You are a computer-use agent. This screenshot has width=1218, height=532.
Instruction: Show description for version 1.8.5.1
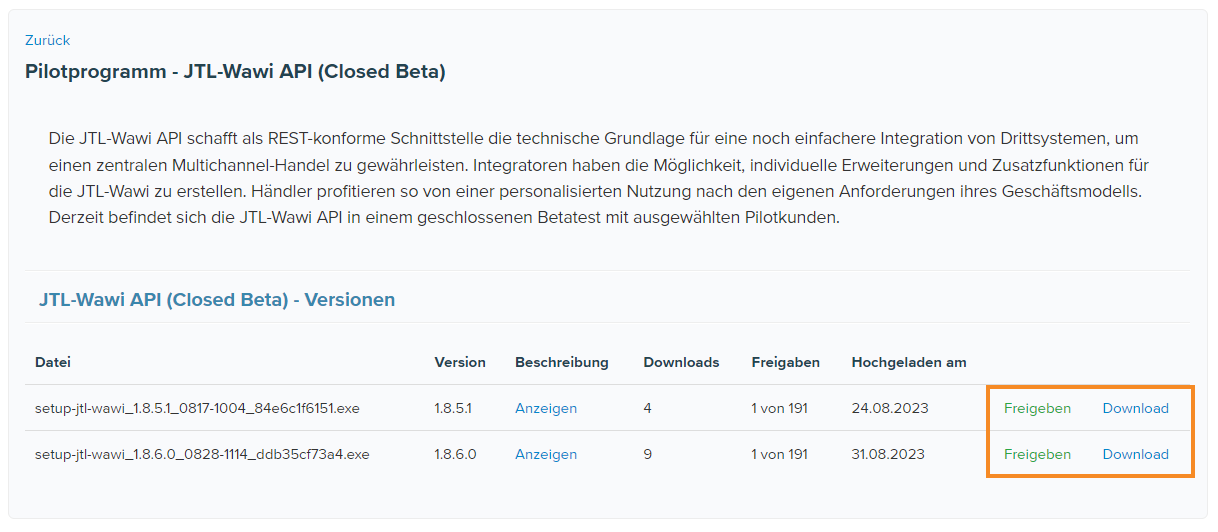click(545, 408)
